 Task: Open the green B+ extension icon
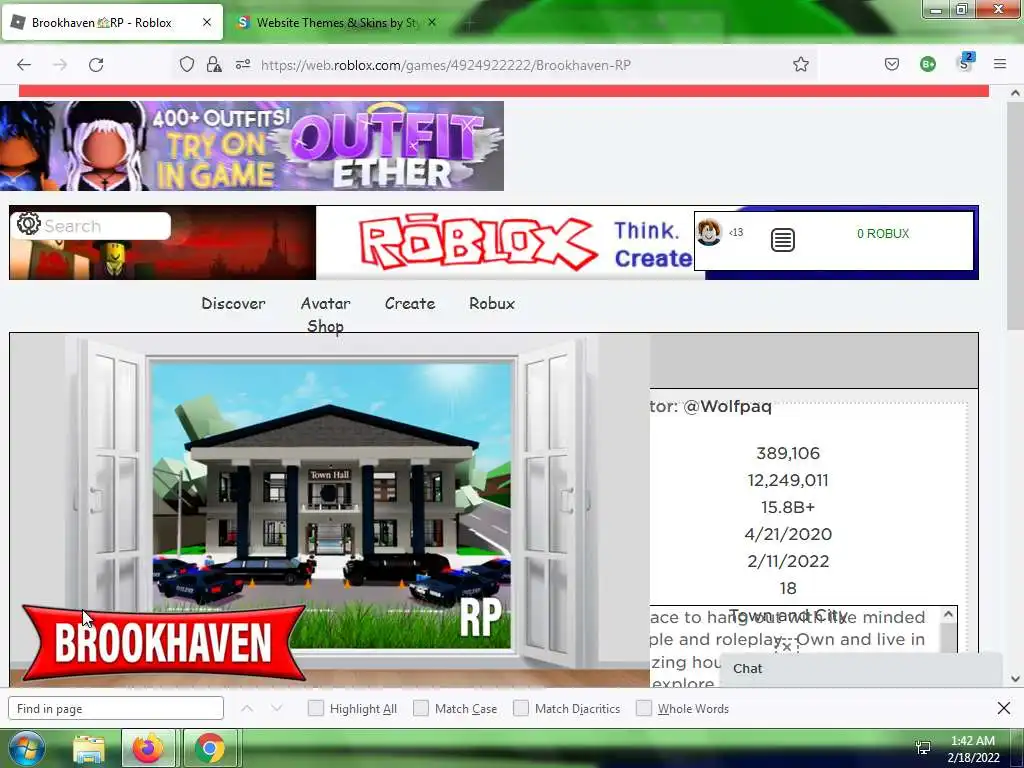927,64
